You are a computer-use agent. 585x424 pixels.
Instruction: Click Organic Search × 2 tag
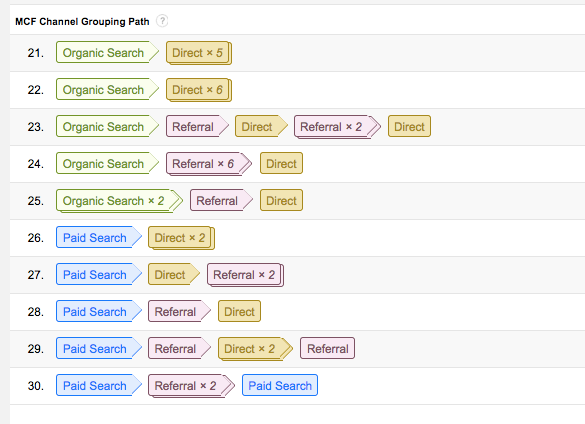click(x=119, y=201)
